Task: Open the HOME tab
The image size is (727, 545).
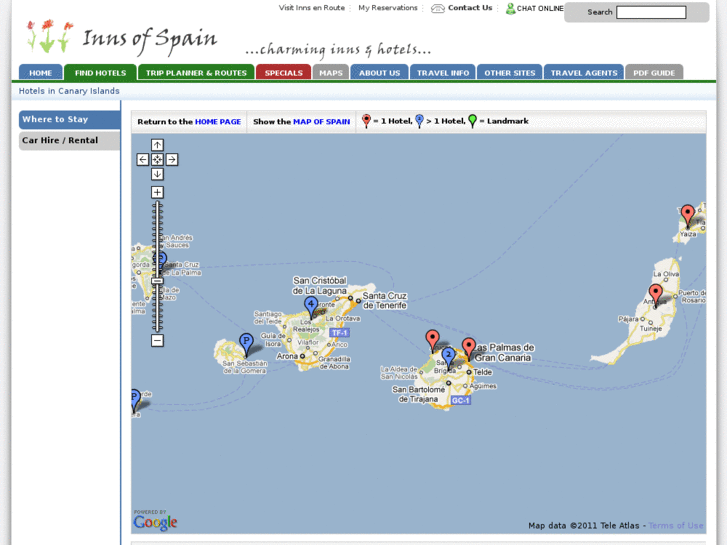Action: tap(40, 72)
